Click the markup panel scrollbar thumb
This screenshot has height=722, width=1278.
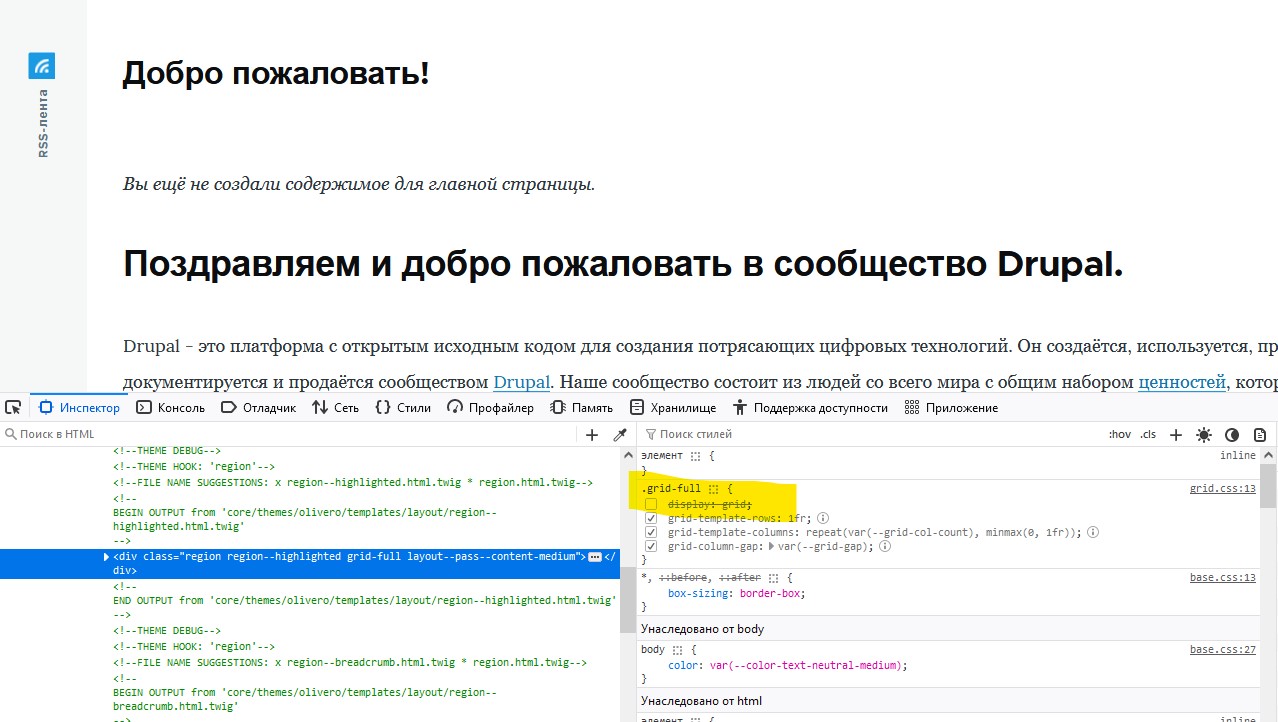click(628, 599)
